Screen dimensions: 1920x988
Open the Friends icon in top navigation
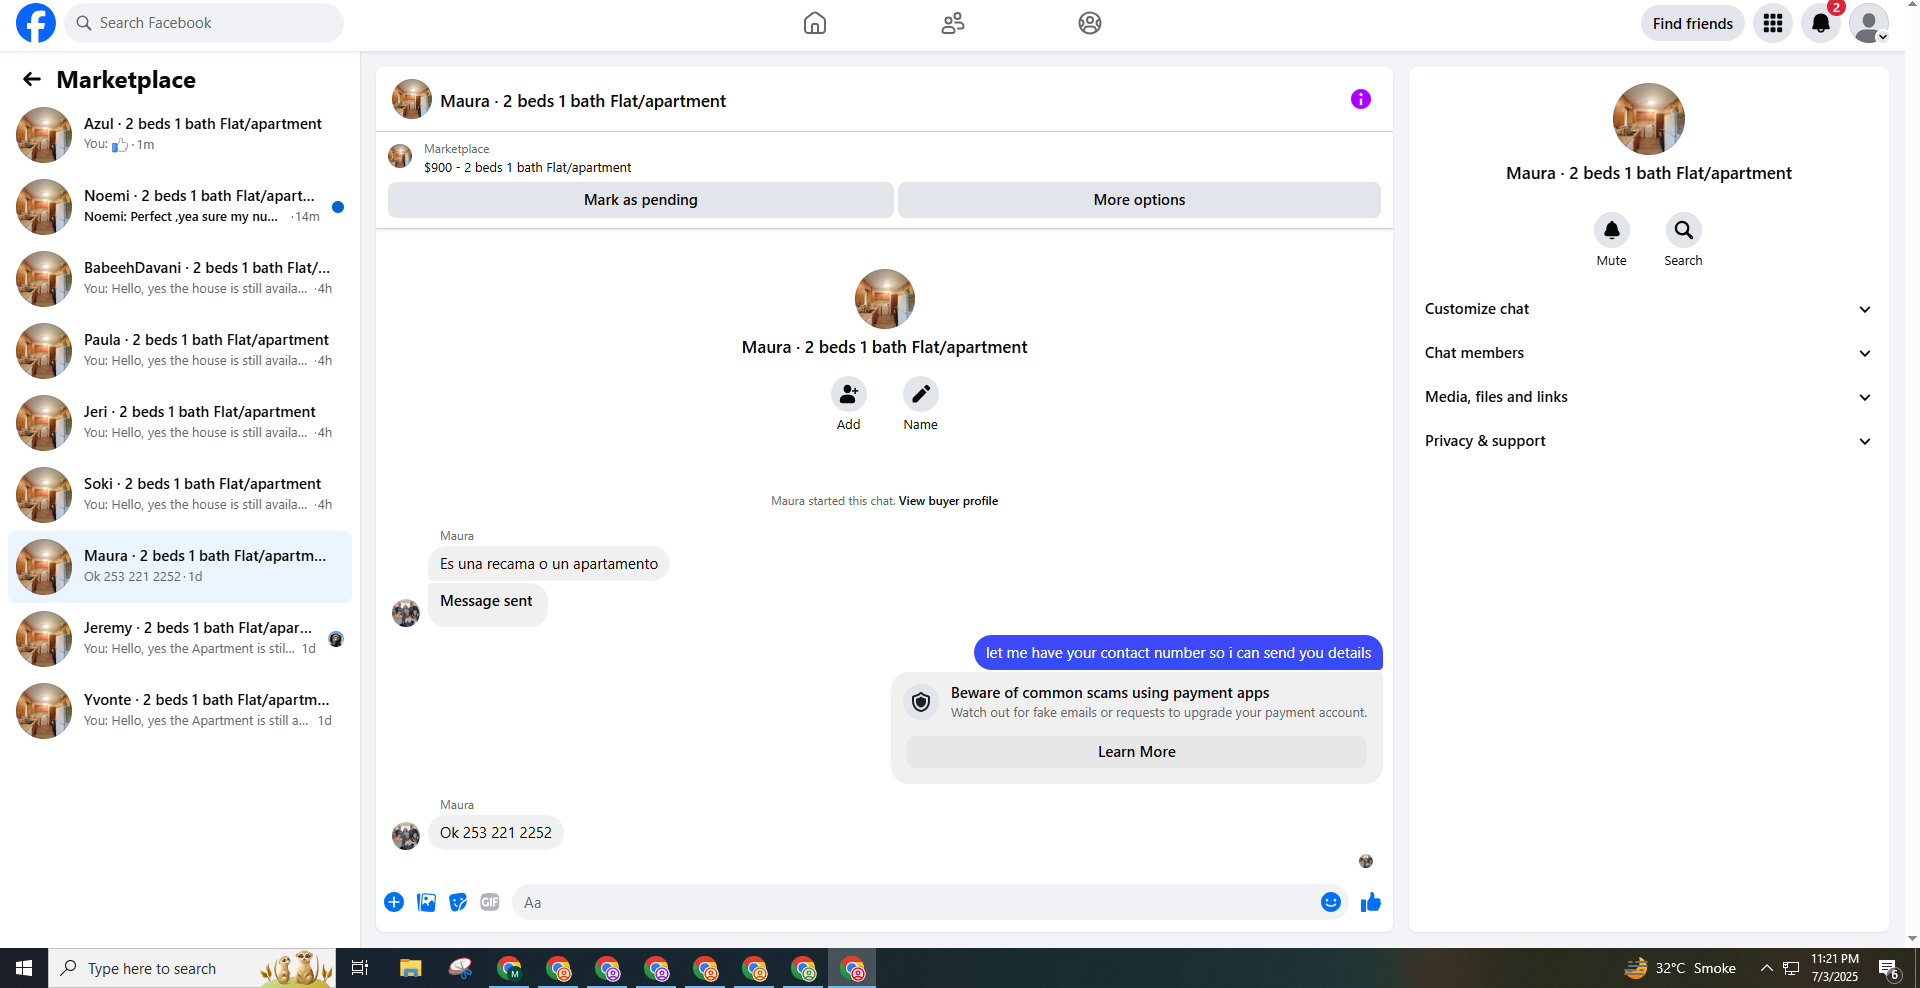[953, 23]
